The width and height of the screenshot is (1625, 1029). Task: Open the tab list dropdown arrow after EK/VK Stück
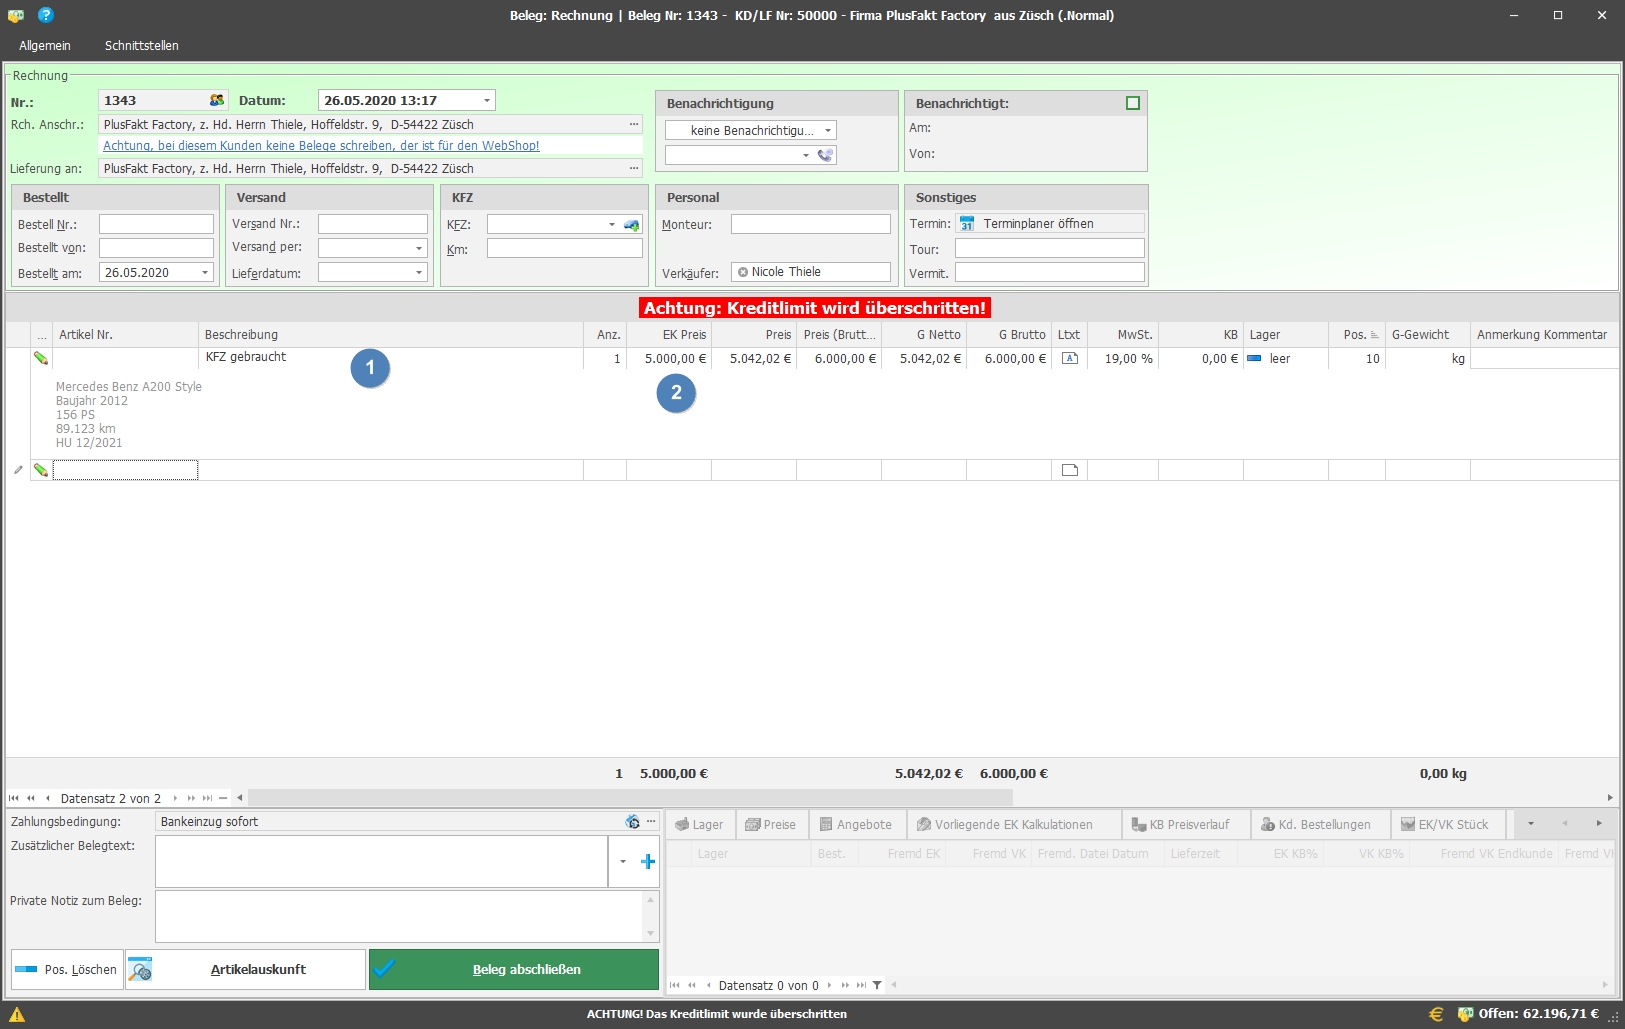[1530, 824]
